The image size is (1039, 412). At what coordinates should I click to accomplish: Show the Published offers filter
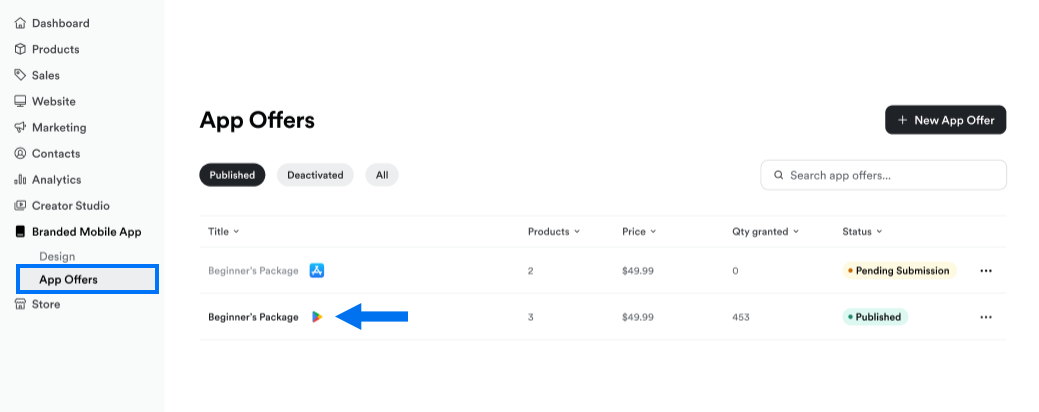point(232,175)
